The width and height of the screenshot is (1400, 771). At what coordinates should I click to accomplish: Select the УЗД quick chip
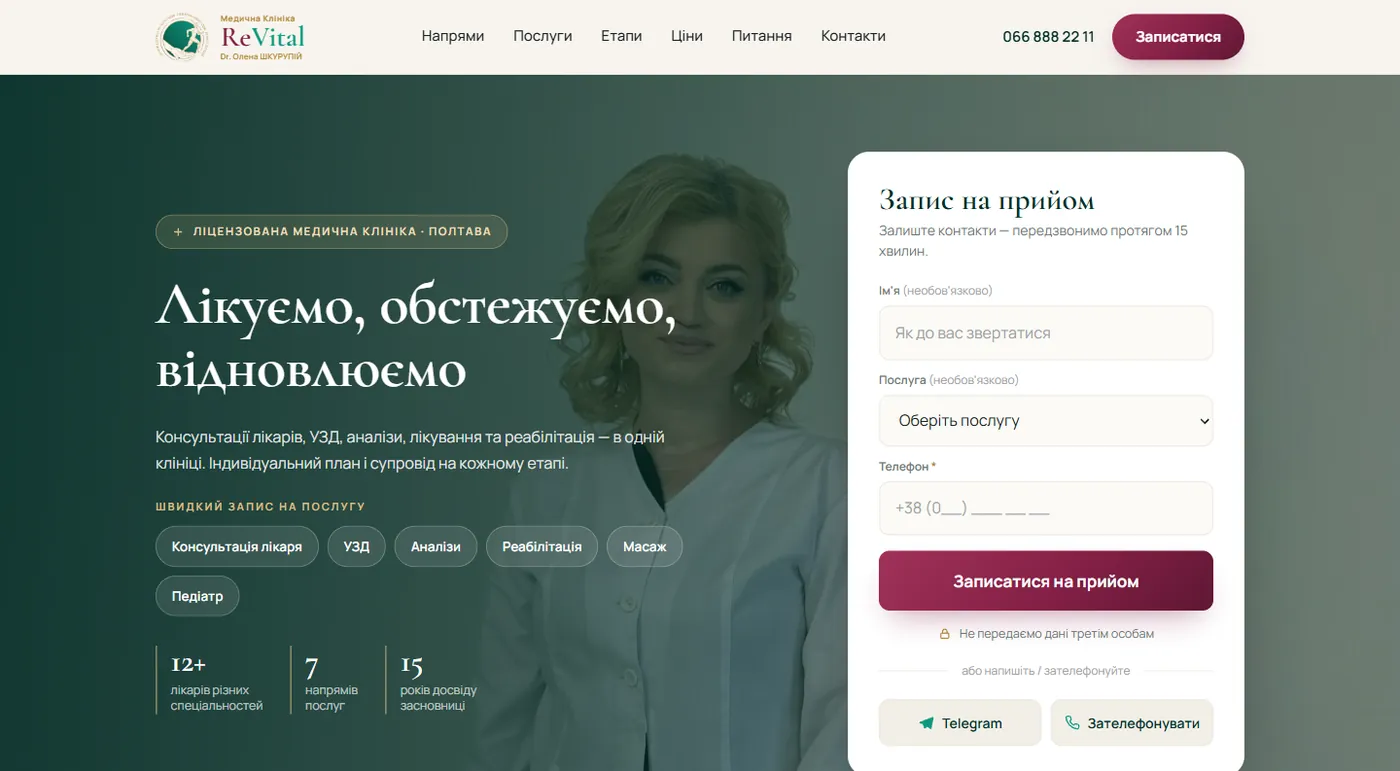click(357, 547)
